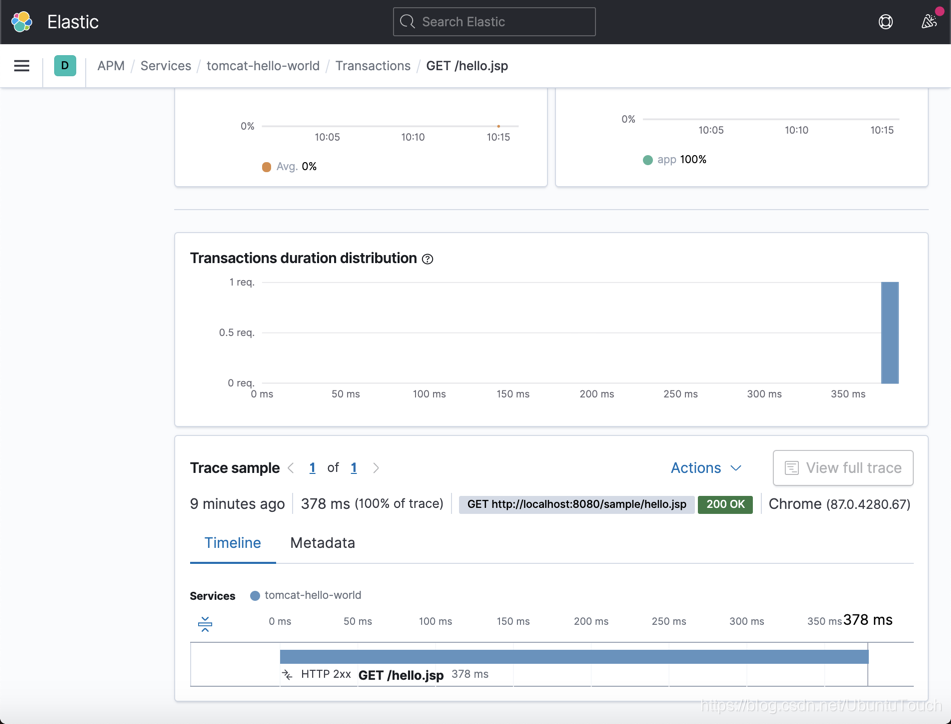Open the D space selector avatar
Viewport: 951px width, 724px height.
[x=65, y=65]
